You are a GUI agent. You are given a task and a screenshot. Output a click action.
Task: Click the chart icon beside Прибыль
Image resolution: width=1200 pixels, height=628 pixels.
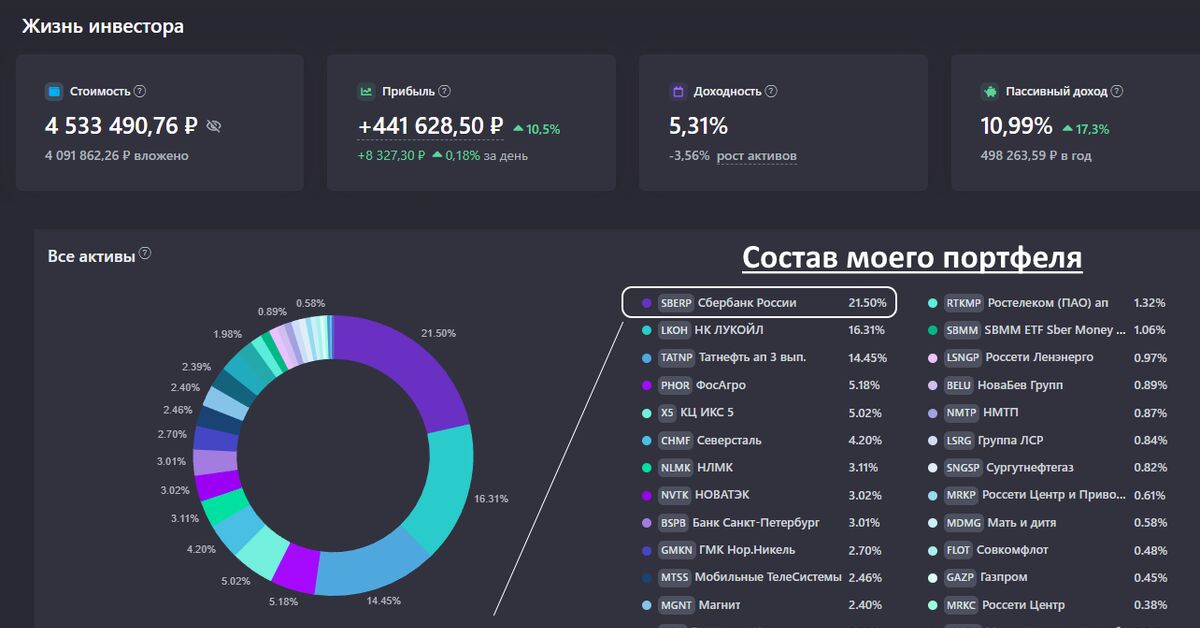tap(366, 91)
